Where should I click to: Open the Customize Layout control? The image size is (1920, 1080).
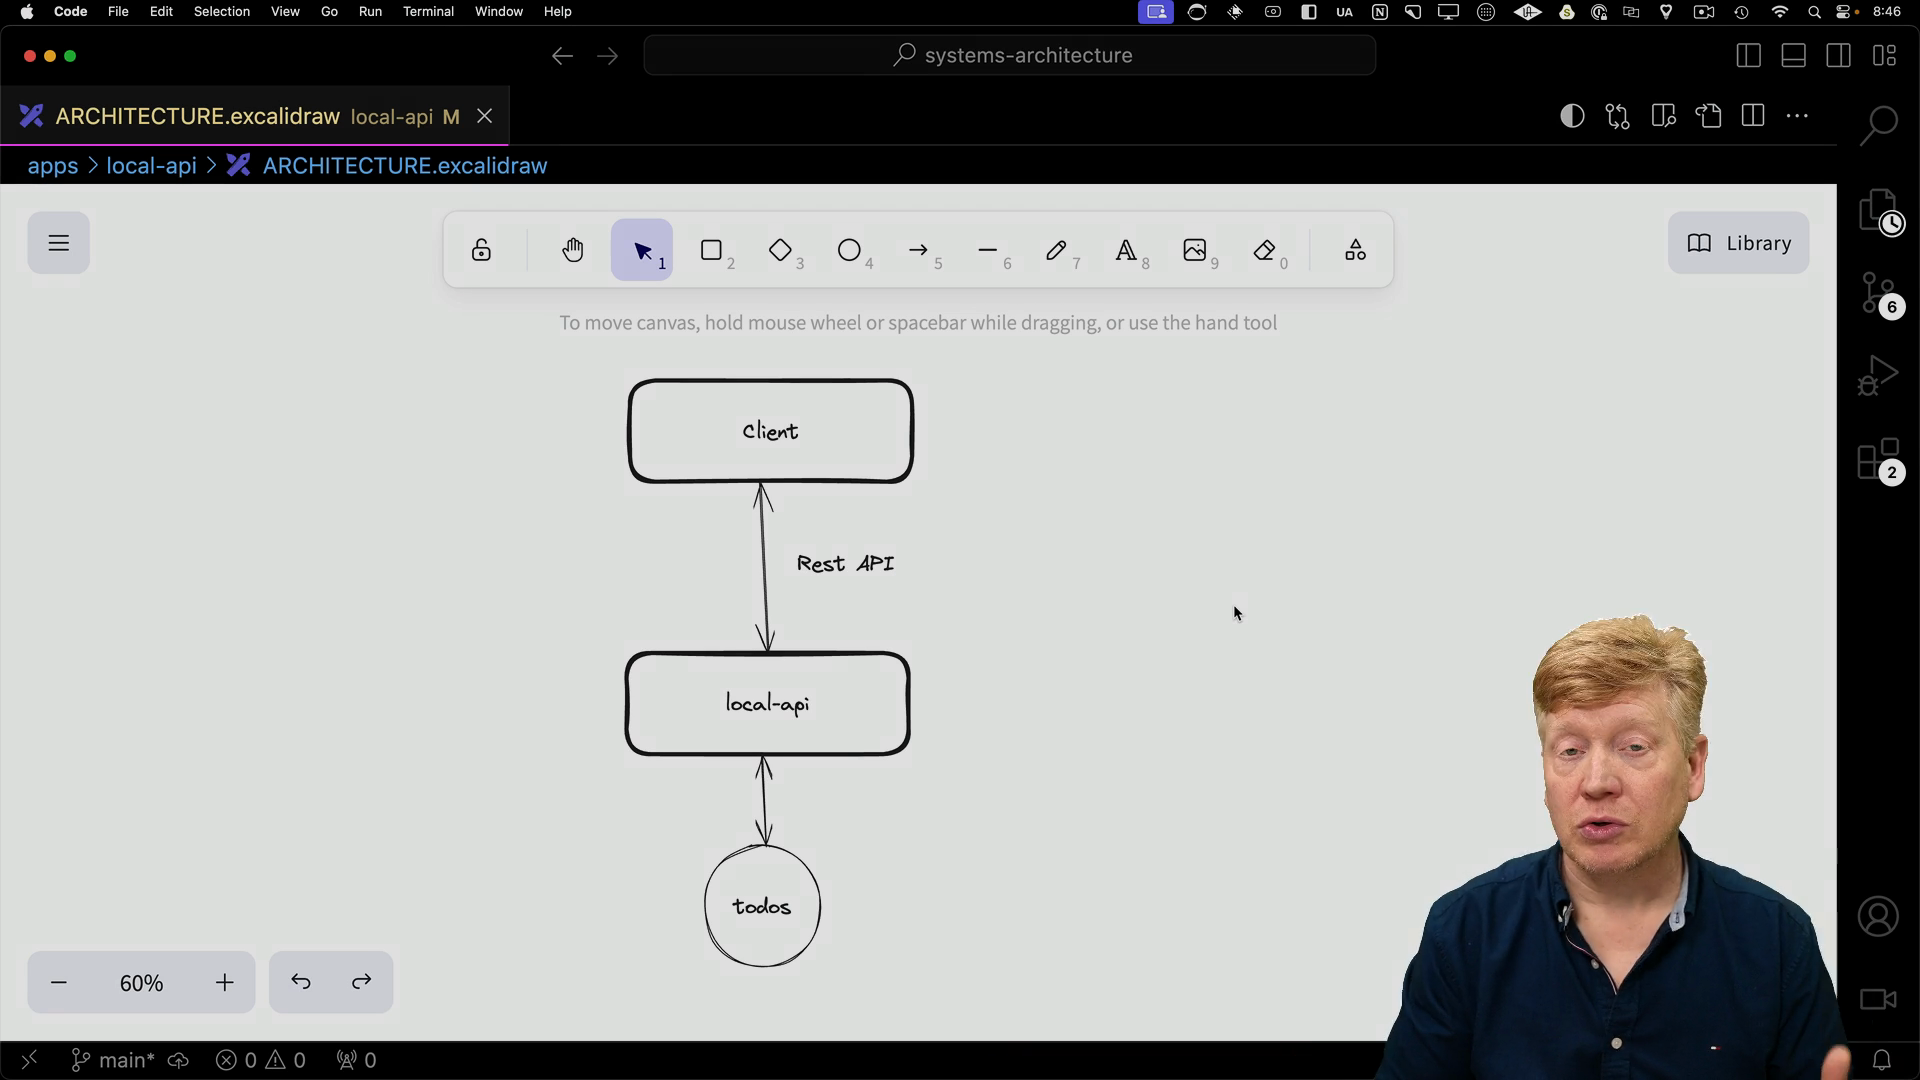click(1885, 56)
